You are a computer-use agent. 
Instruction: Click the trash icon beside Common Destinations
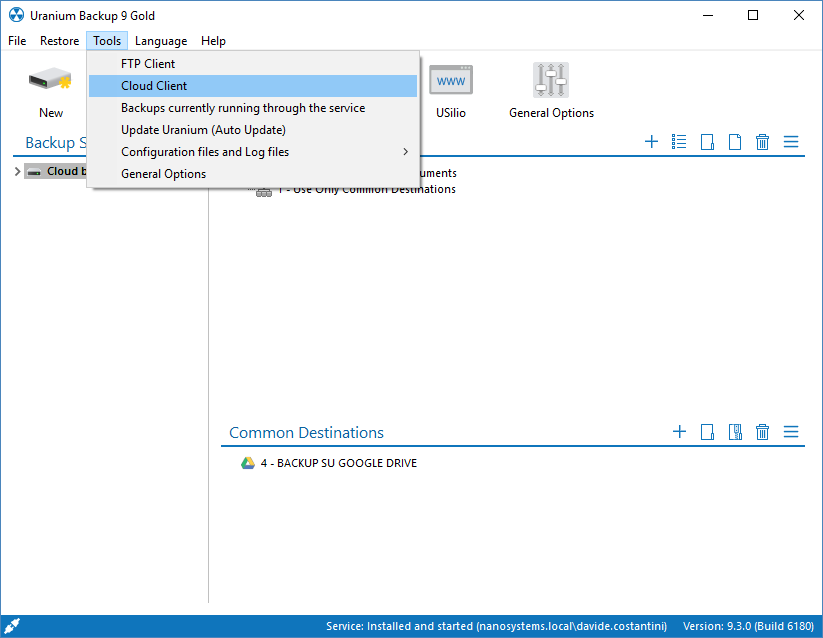pyautogui.click(x=763, y=432)
